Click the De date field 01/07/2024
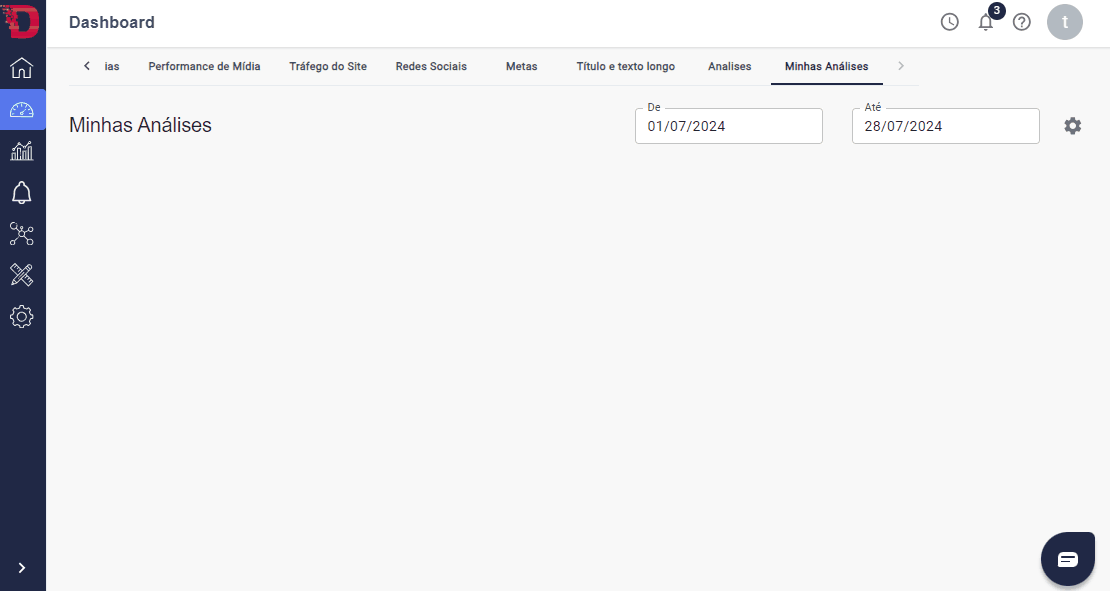Image resolution: width=1110 pixels, height=591 pixels. coord(728,126)
